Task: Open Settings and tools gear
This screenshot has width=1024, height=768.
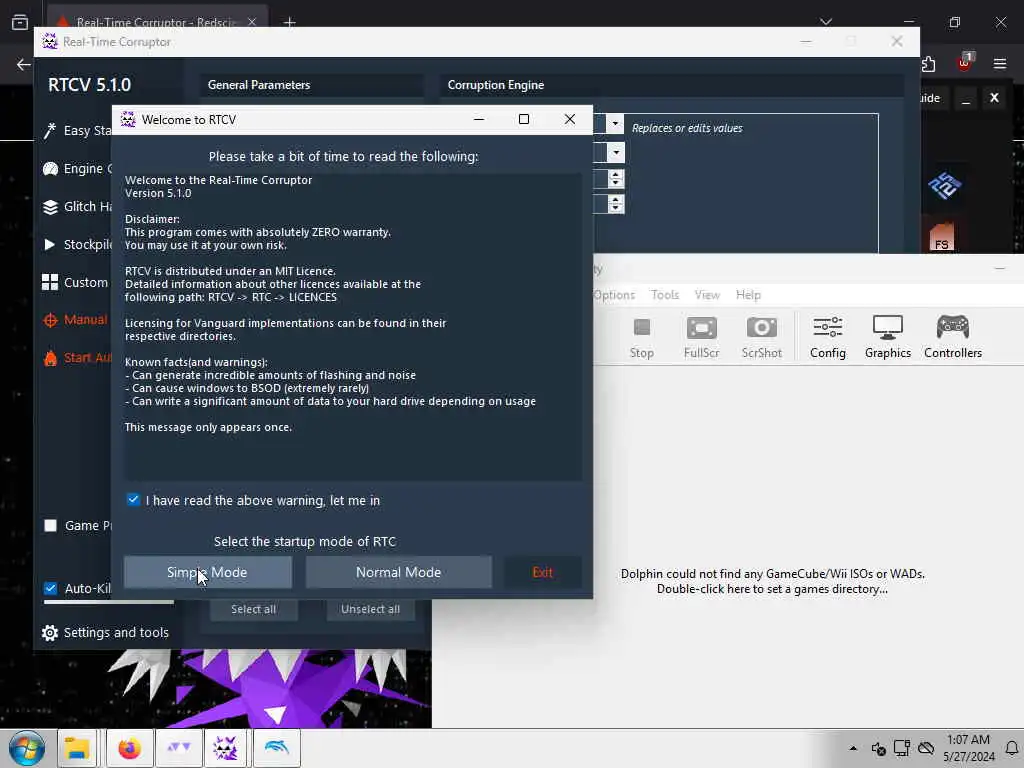Action: coord(50,632)
